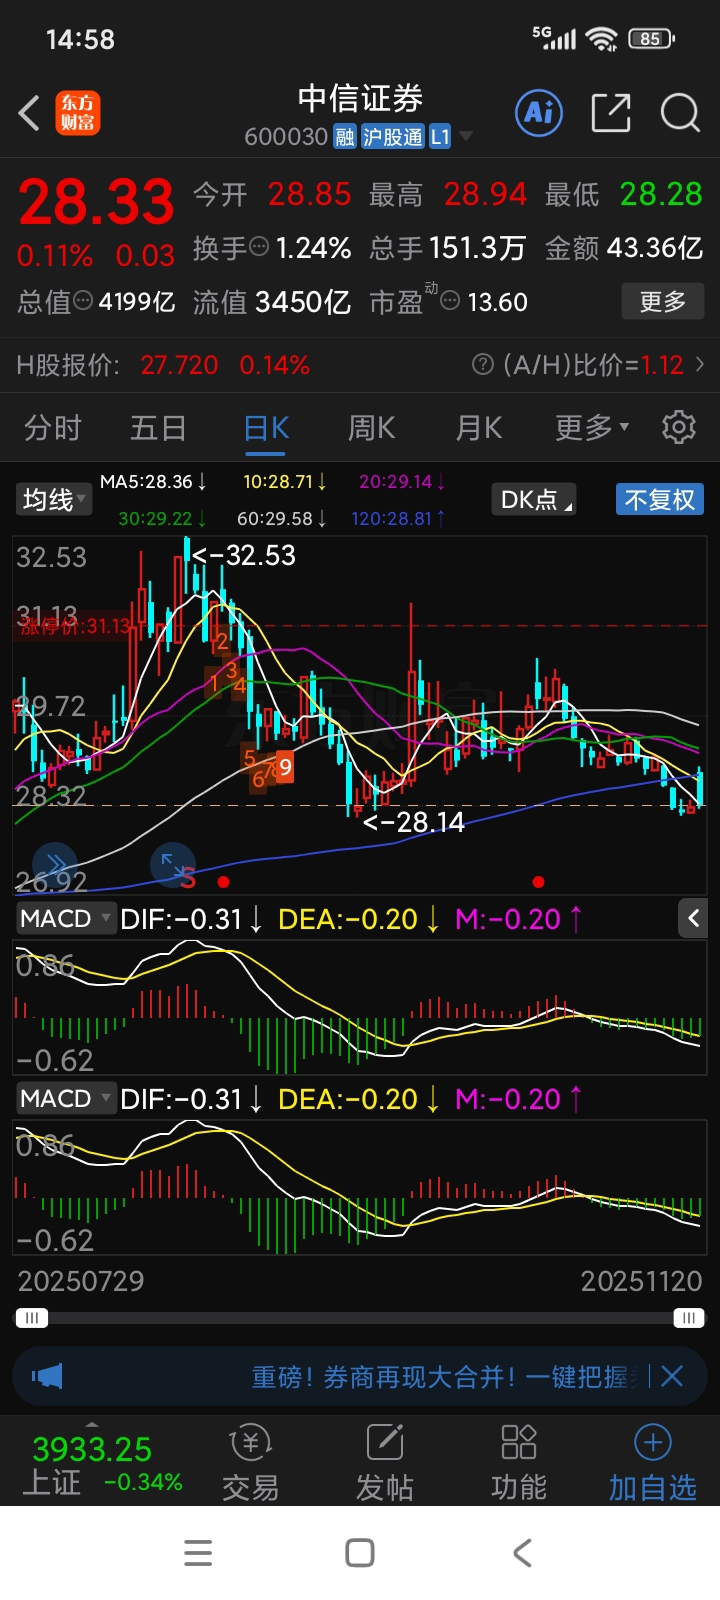Viewport: 720px width, 1600px height.
Task: Tap Android home square button
Action: point(360,1553)
